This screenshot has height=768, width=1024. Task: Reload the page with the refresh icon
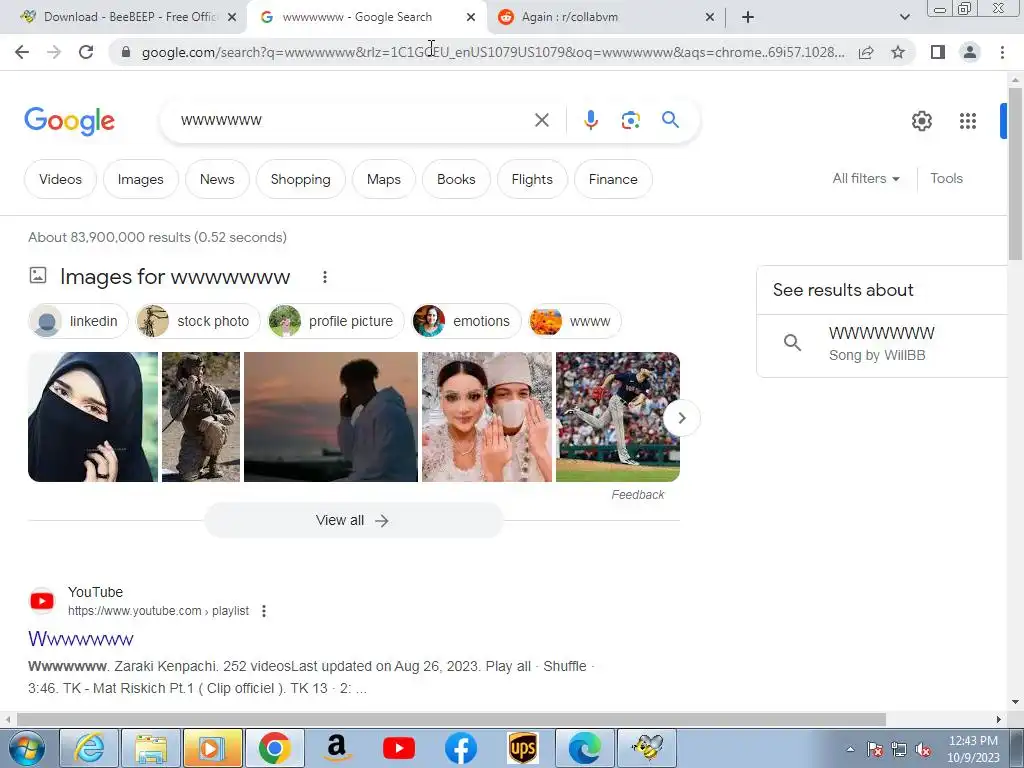(86, 52)
